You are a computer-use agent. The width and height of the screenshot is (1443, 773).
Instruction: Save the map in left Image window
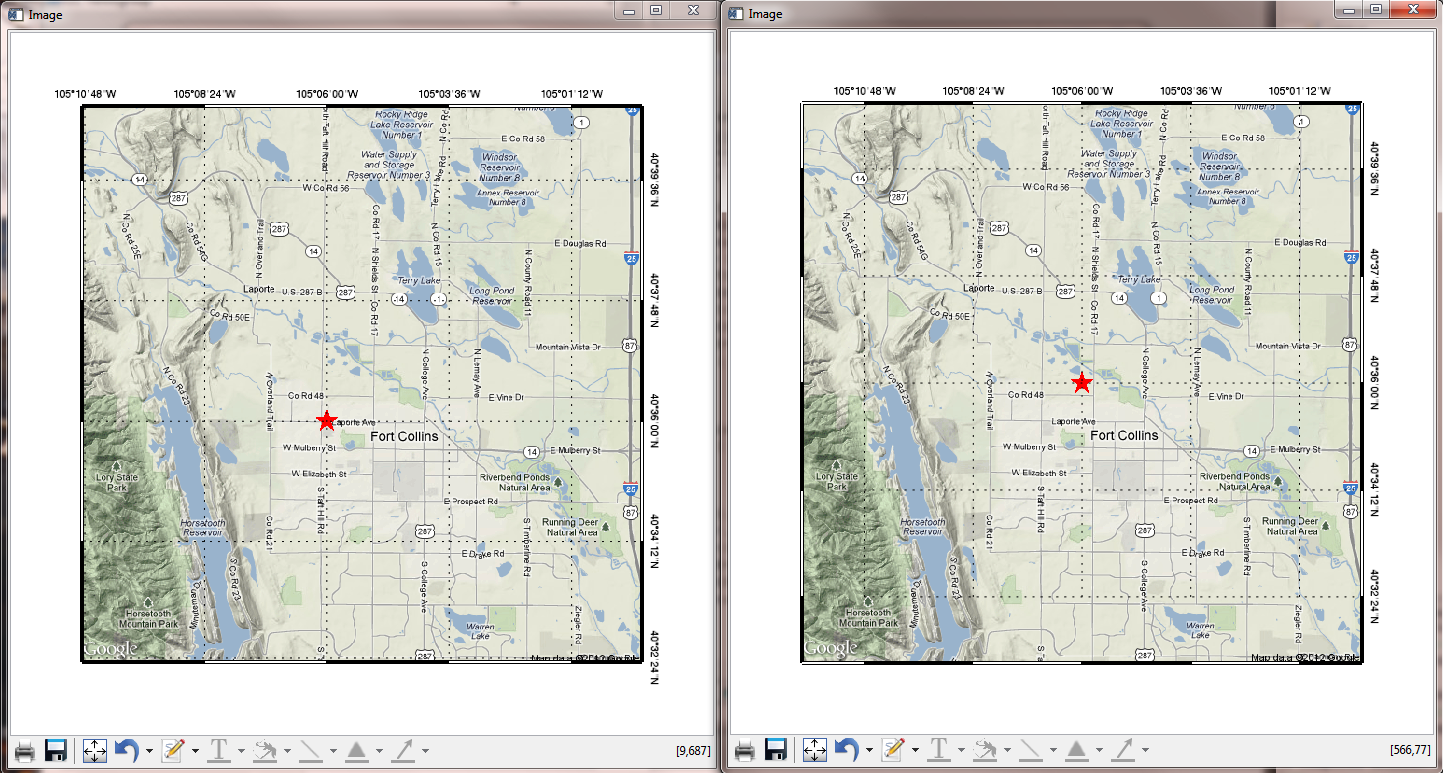coord(56,750)
